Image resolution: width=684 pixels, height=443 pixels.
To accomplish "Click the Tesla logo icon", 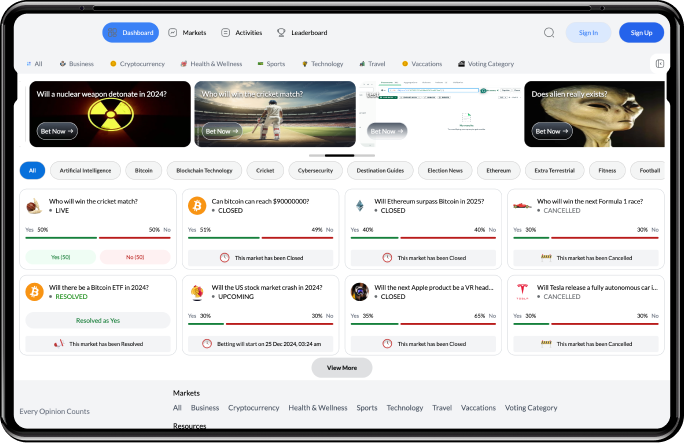I will 521,292.
